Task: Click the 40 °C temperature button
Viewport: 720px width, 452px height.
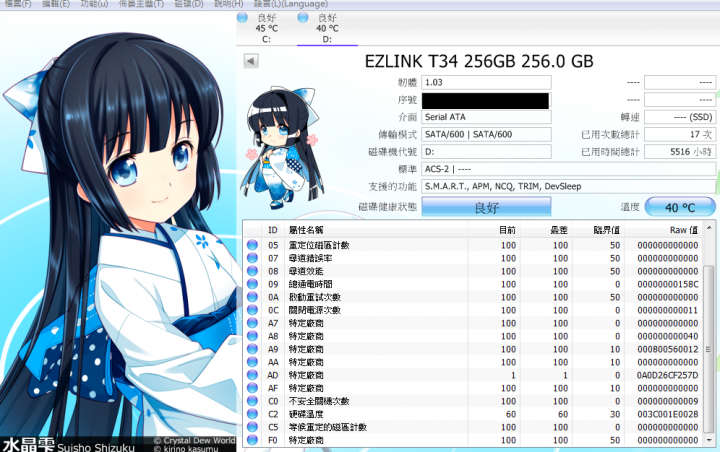Action: click(680, 207)
